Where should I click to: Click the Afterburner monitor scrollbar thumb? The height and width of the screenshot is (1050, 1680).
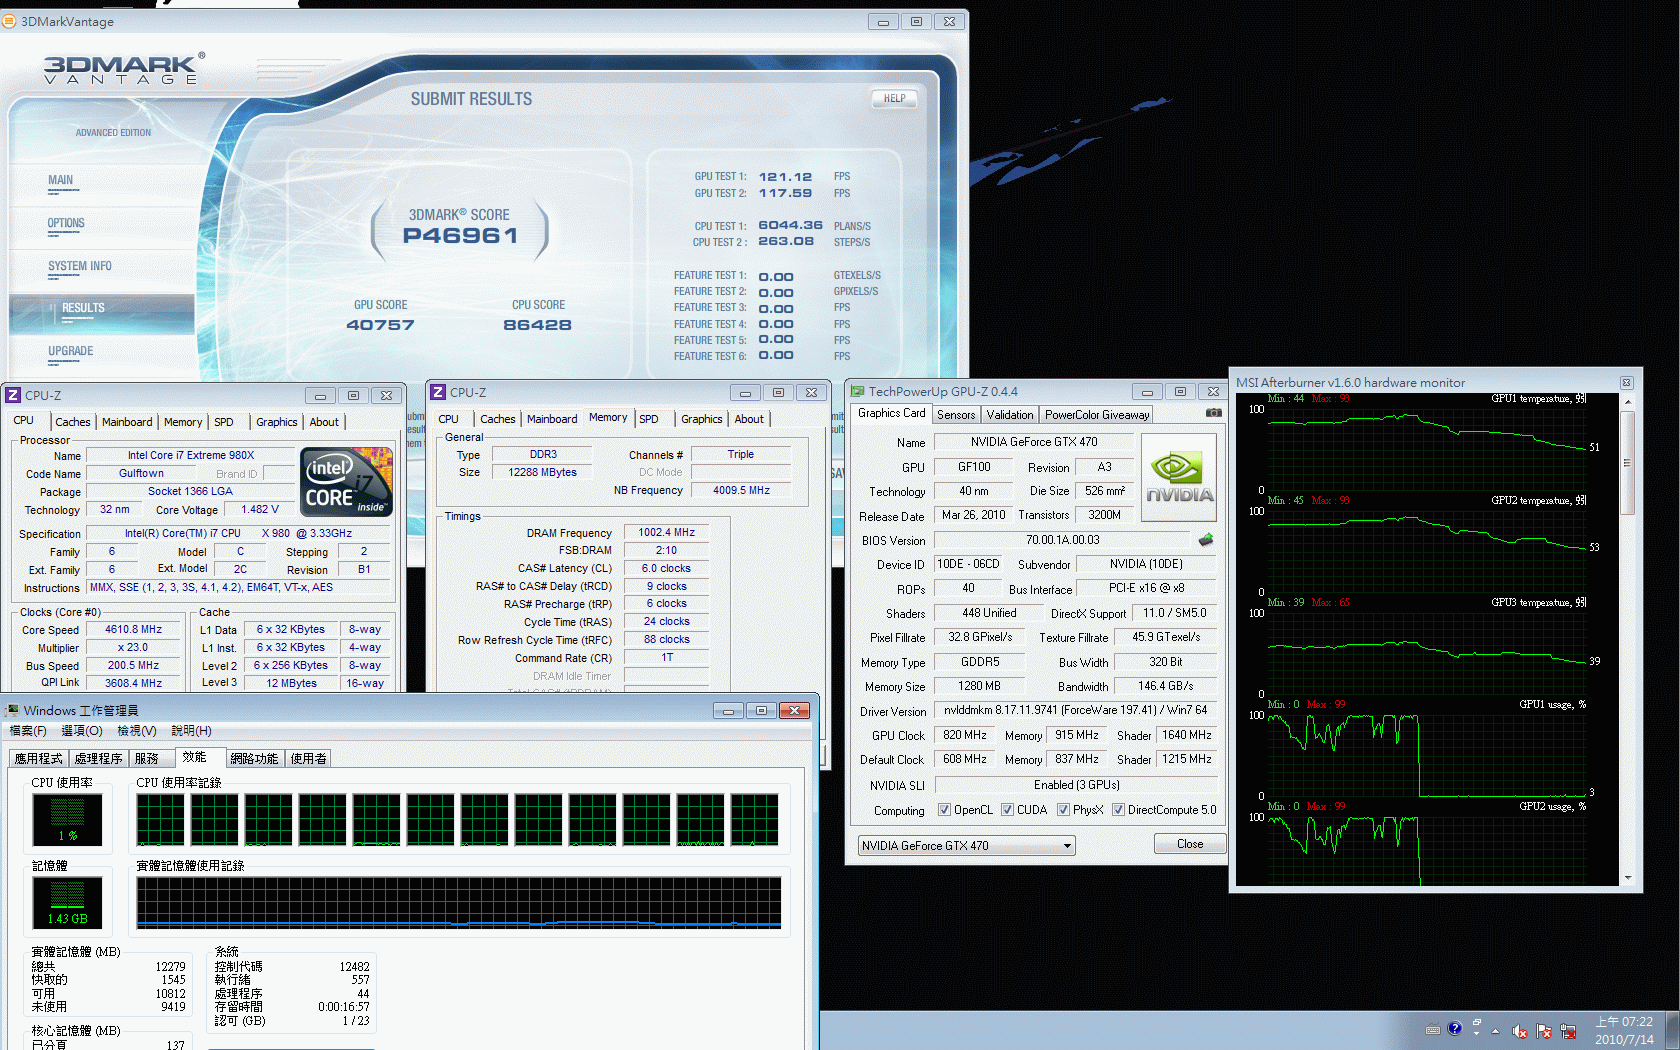point(1628,462)
